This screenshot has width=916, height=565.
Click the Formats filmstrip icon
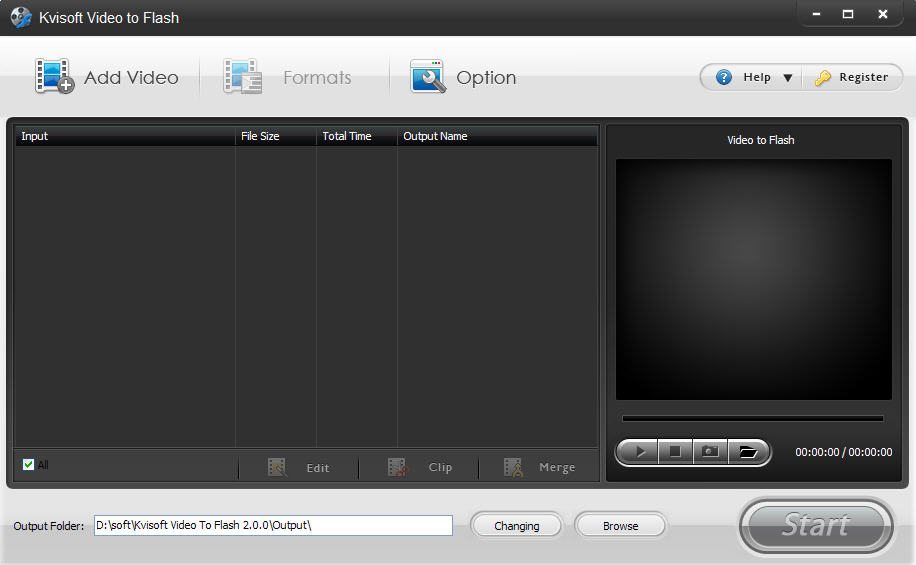point(242,76)
